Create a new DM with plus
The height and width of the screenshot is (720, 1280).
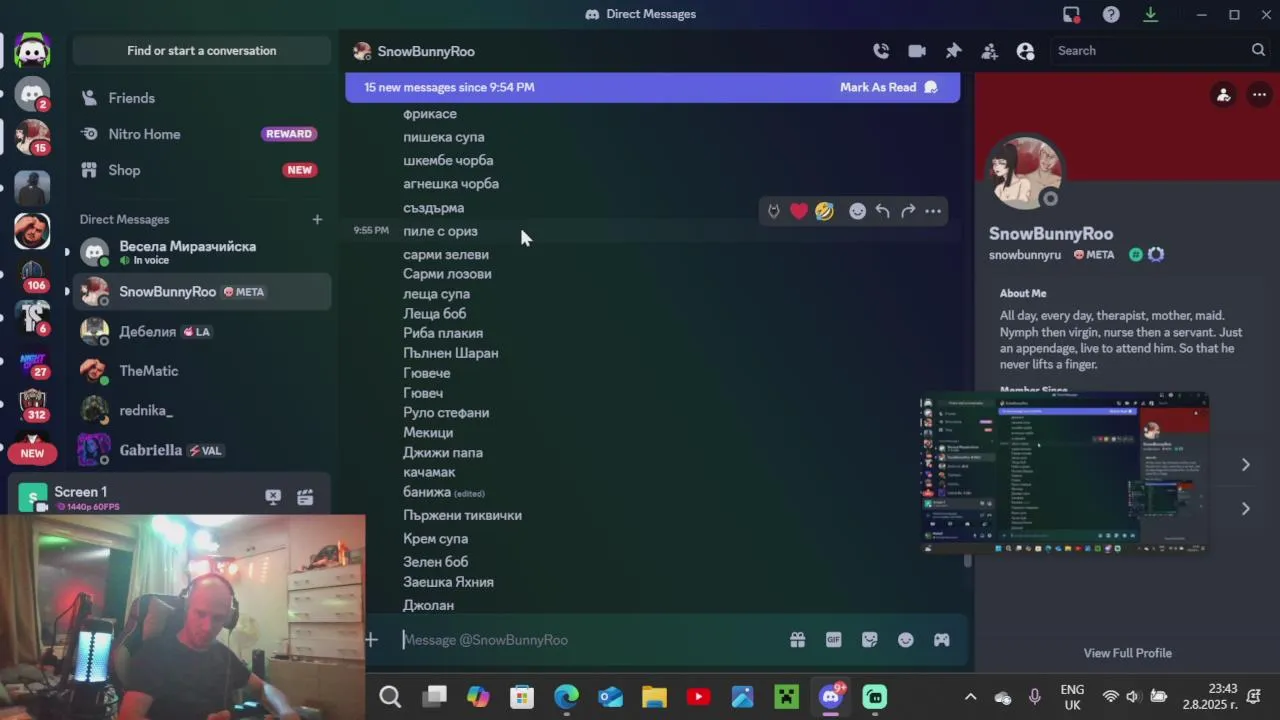tap(317, 219)
